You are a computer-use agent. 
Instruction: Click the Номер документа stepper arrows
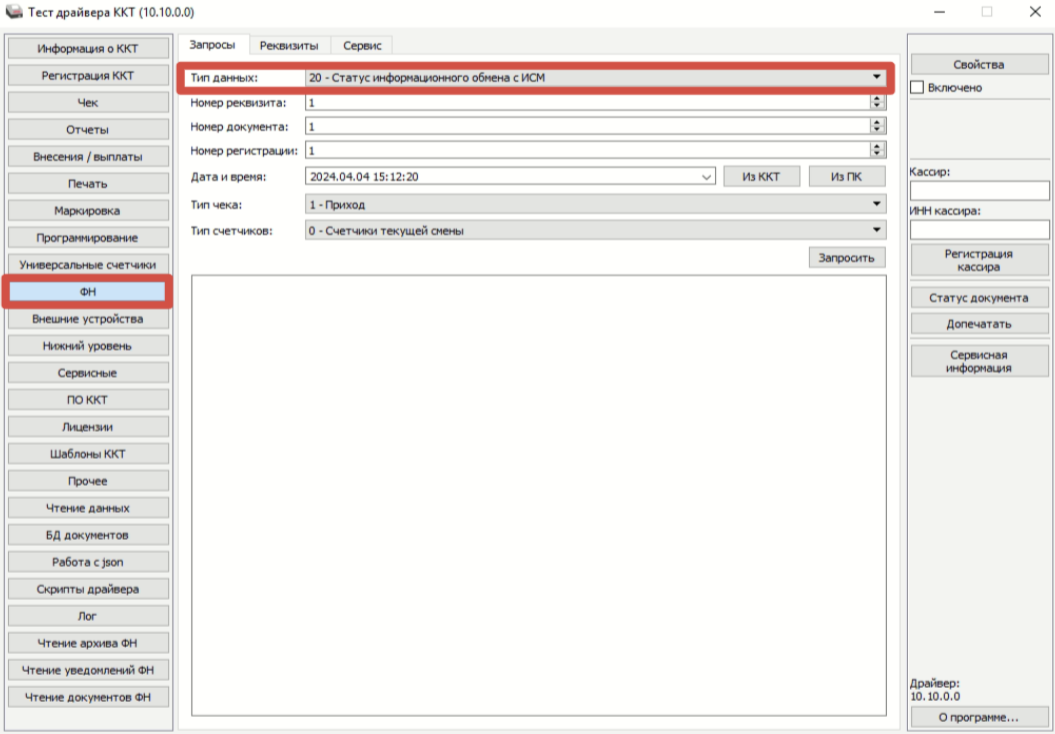(878, 126)
